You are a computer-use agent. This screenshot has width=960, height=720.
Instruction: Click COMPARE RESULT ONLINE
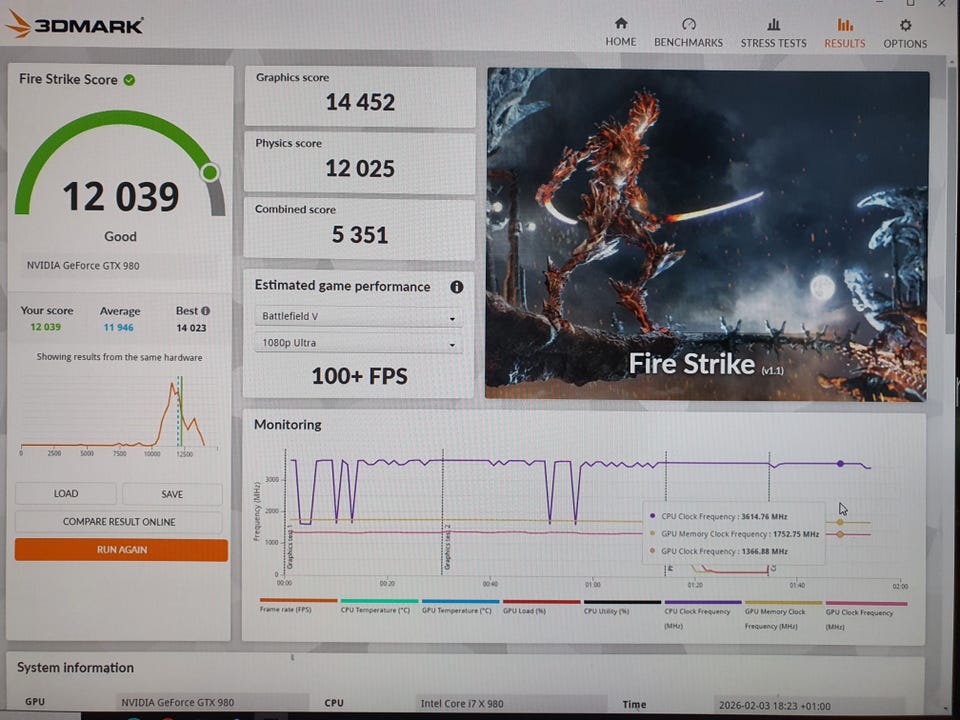119,522
